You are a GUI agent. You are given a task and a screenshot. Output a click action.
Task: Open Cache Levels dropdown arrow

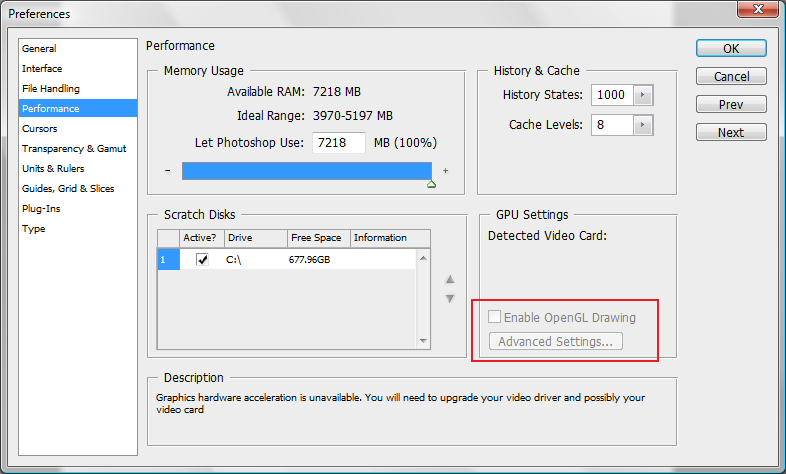643,125
